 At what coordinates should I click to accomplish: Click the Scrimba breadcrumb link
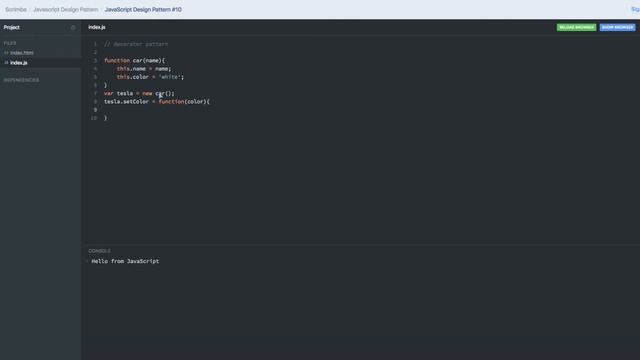tap(16, 9)
